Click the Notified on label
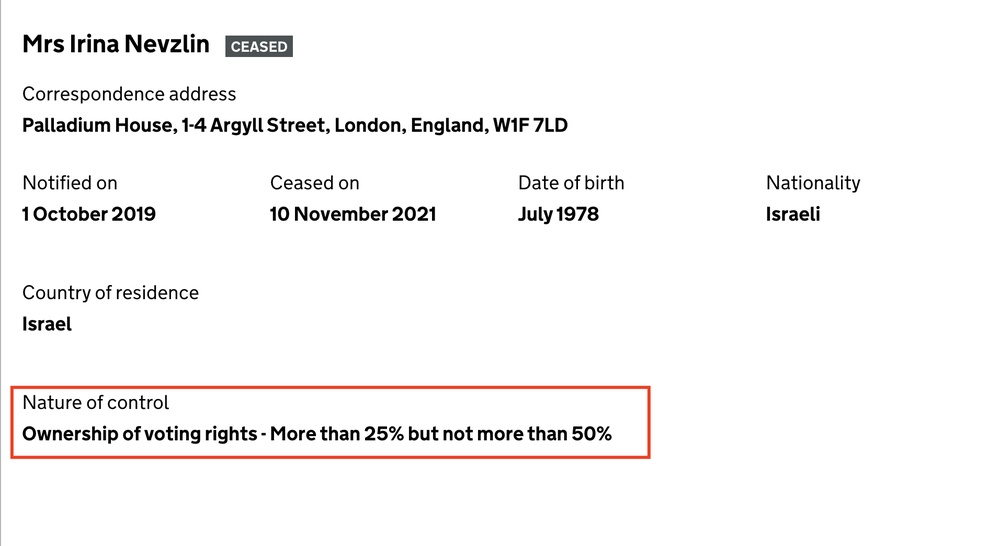 (70, 183)
